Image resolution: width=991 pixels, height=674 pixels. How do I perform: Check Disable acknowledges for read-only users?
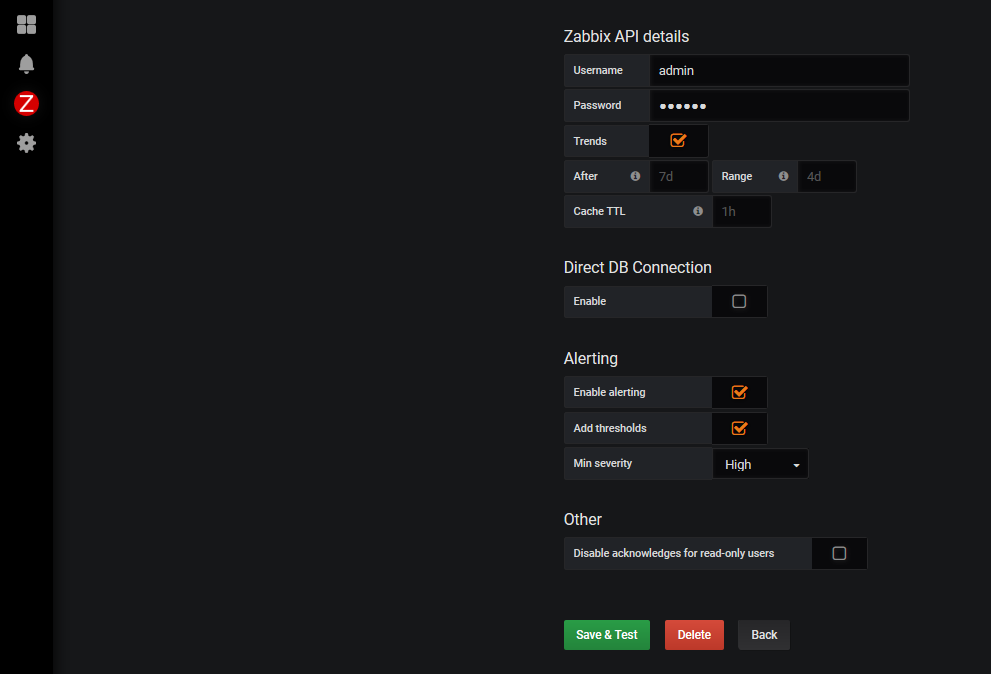click(x=839, y=553)
